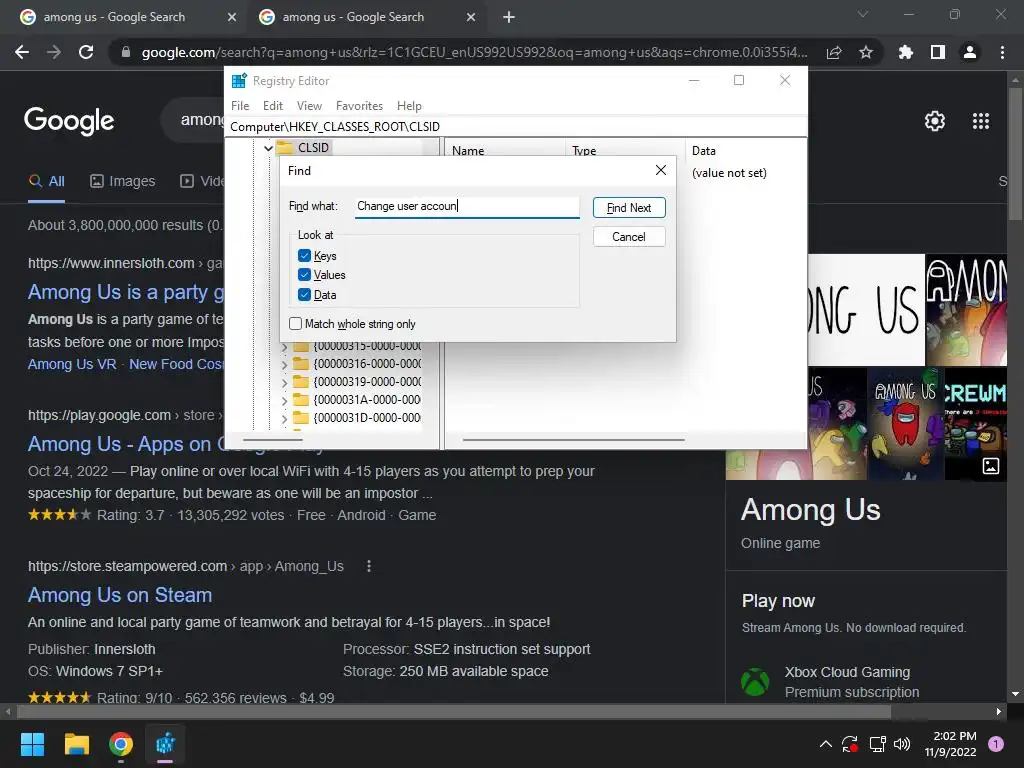Switch to Images search tab
Viewport: 1024px width, 768px height.
[123, 181]
